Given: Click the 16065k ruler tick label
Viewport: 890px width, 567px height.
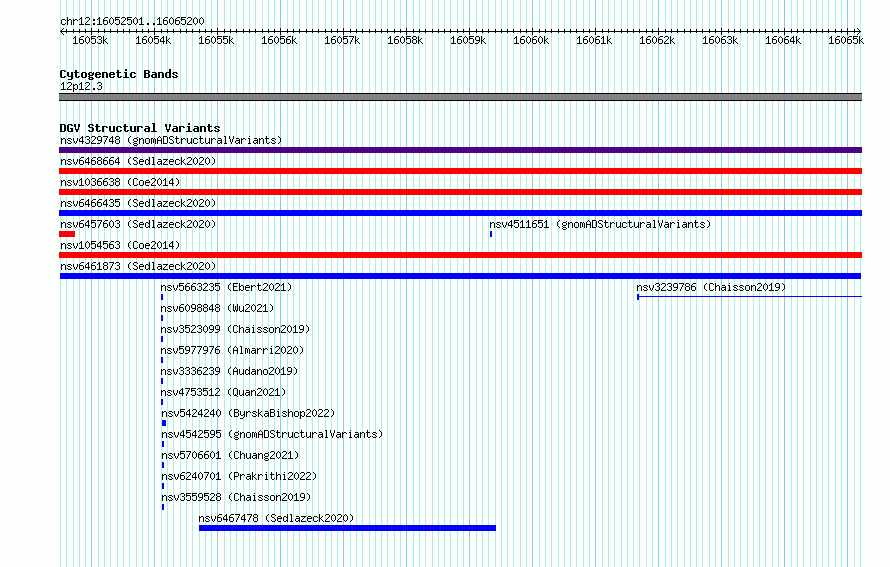Looking at the screenshot, I should [x=846, y=40].
